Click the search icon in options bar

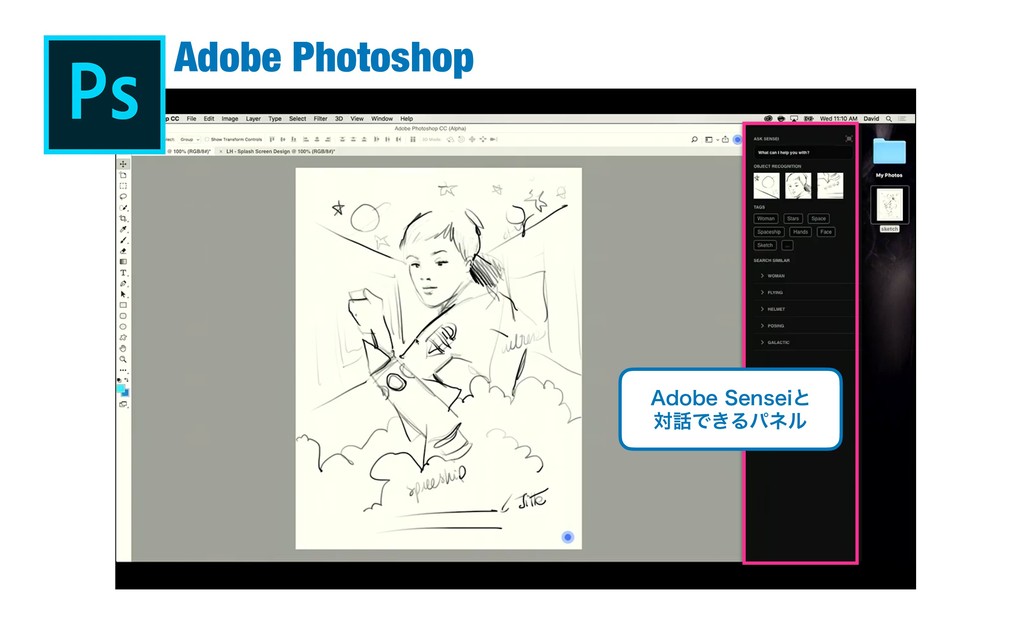[694, 139]
